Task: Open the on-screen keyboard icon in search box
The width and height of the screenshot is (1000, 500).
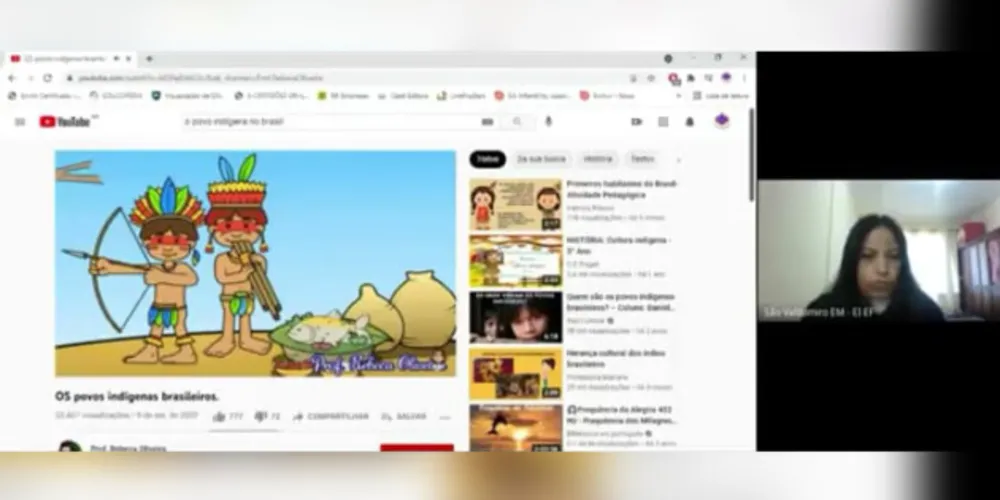Action: point(487,122)
